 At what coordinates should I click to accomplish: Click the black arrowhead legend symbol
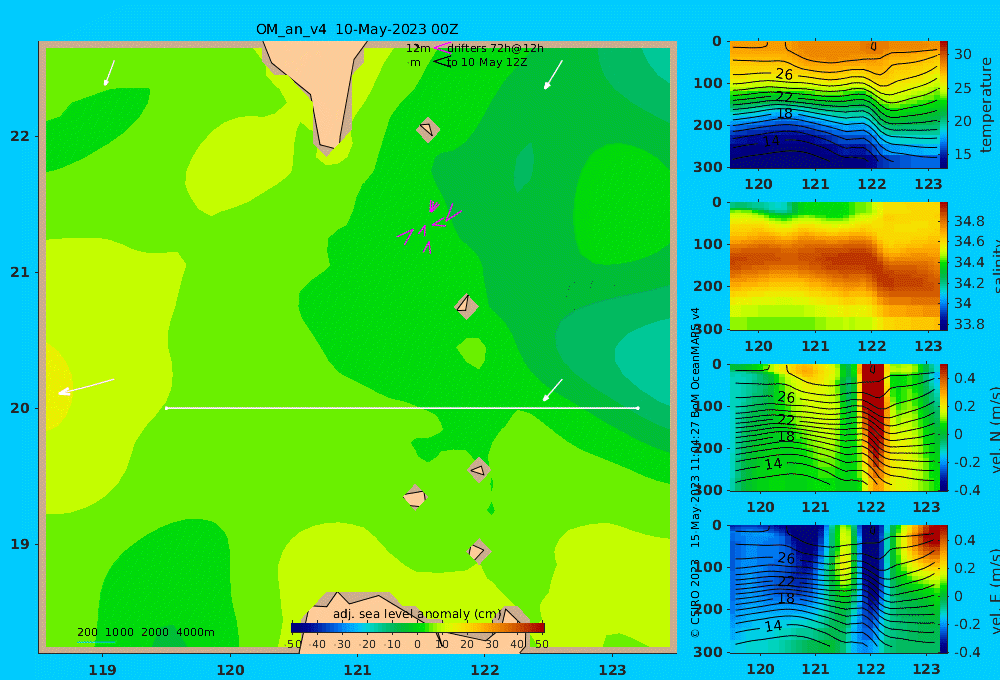click(x=441, y=62)
